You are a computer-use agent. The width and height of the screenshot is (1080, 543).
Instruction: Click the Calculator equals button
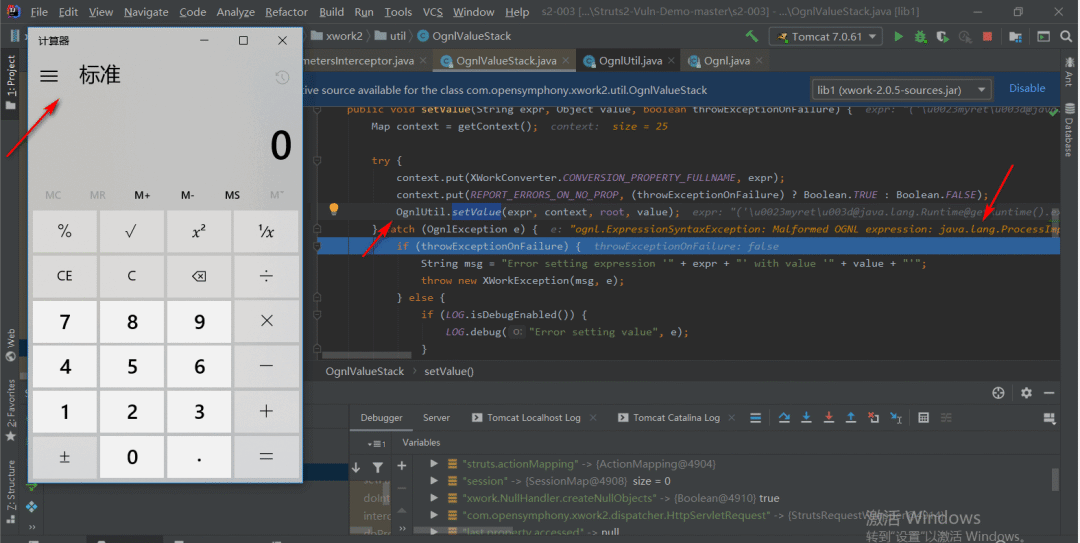pyautogui.click(x=266, y=456)
